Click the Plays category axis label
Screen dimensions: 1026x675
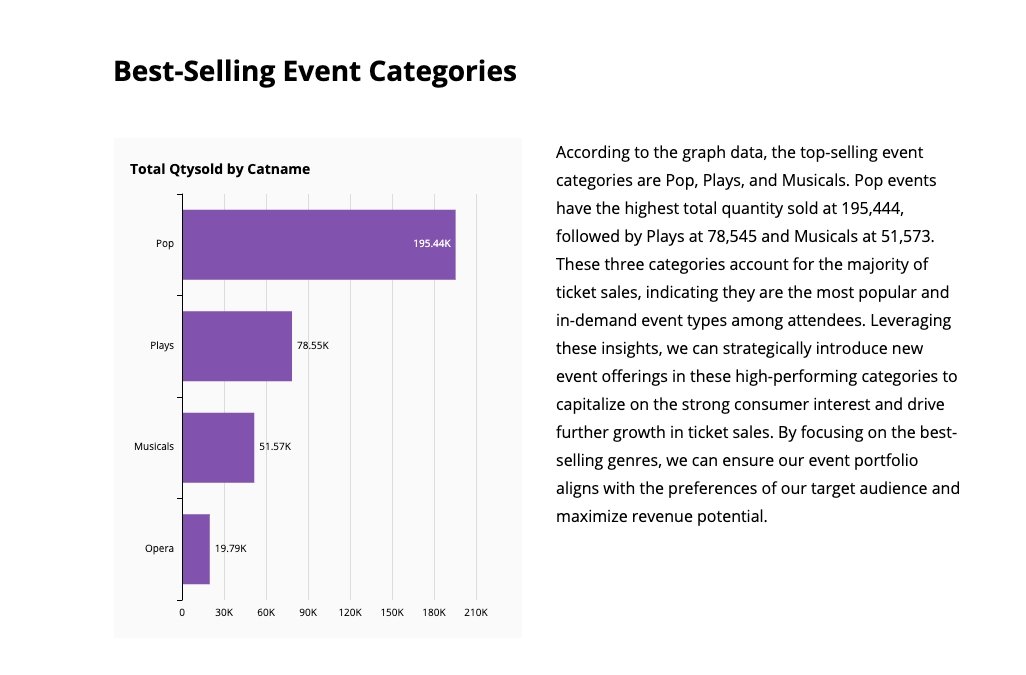[162, 345]
